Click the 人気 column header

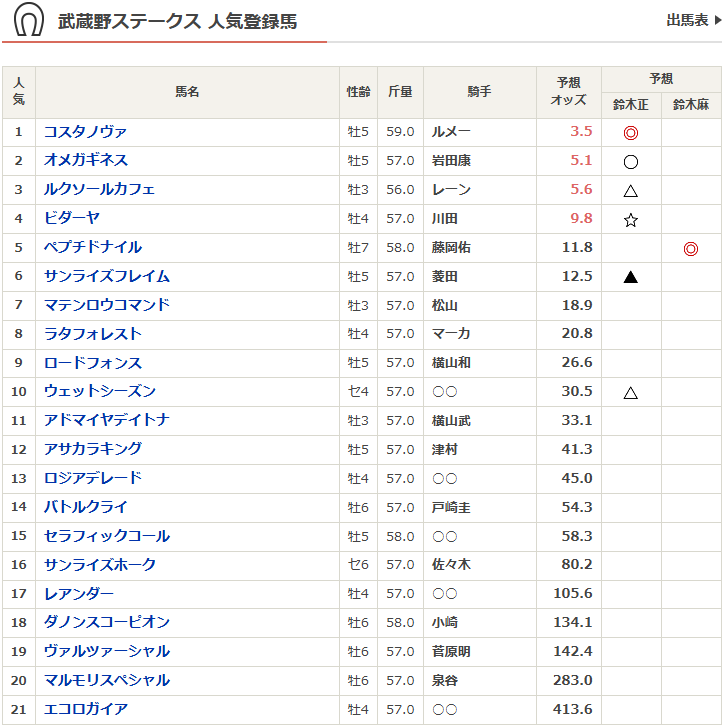pyautogui.click(x=19, y=92)
